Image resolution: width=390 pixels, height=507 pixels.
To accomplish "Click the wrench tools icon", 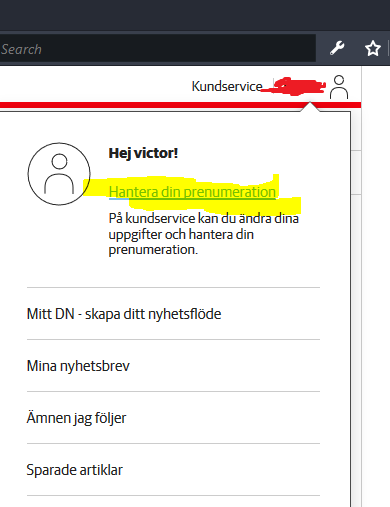I will pos(337,48).
